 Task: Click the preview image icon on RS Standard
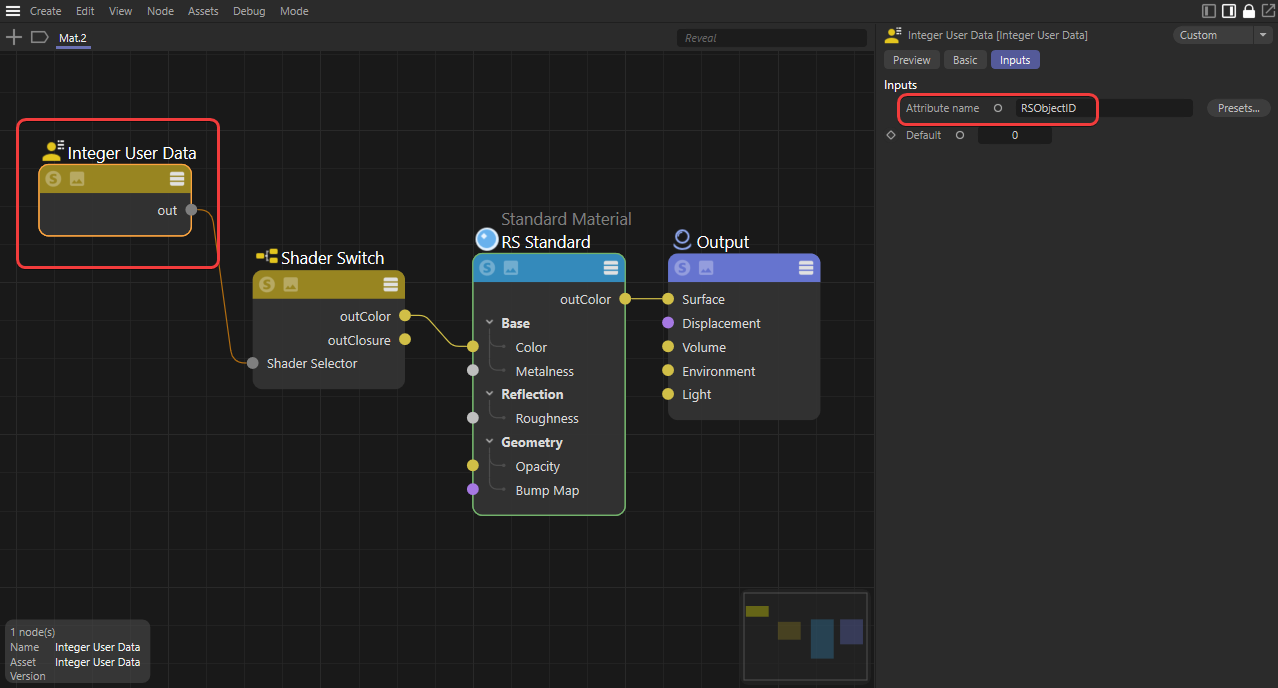(511, 268)
